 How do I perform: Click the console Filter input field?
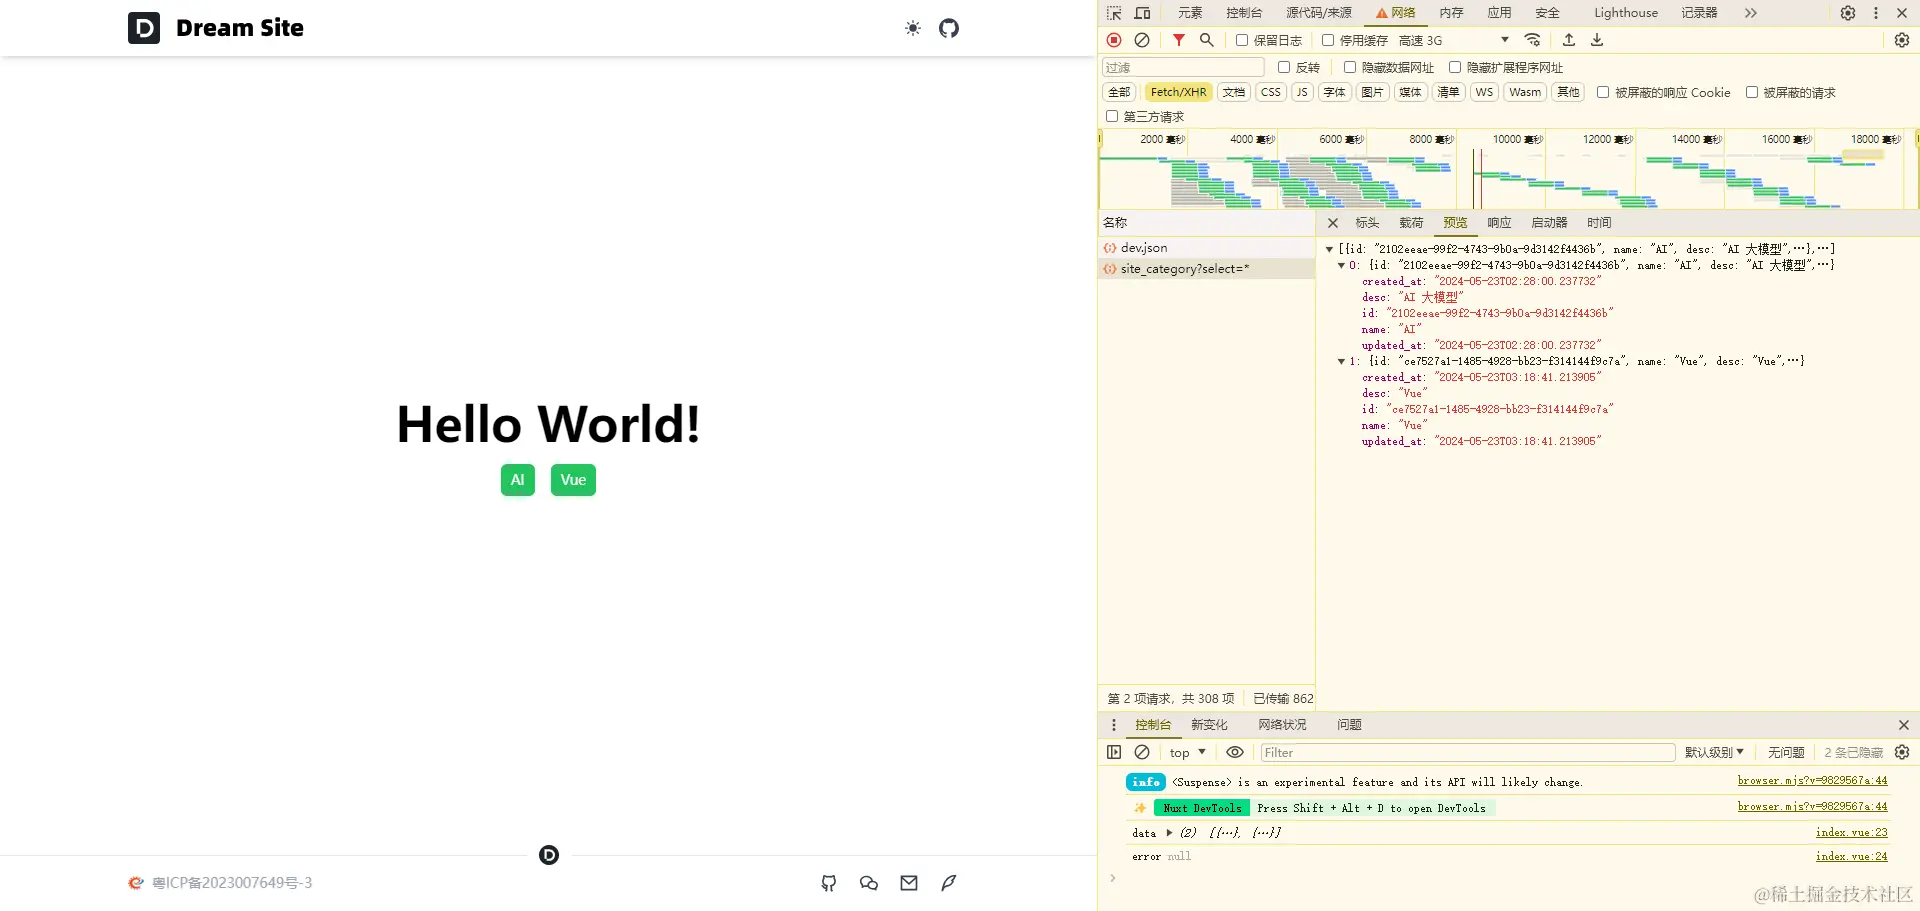(x=1467, y=752)
